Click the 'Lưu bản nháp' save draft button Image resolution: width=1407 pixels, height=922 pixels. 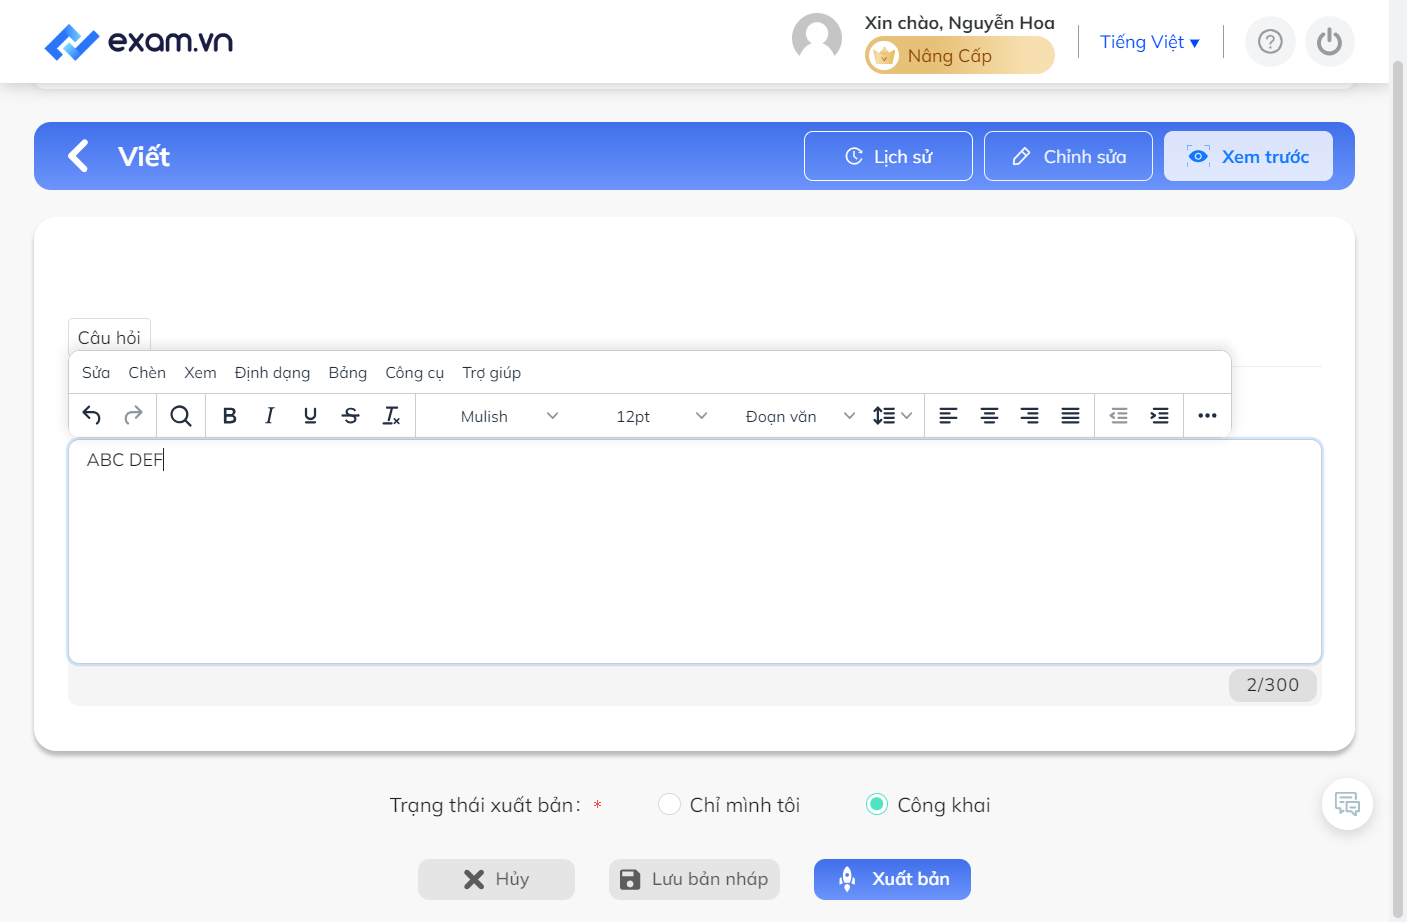(x=694, y=879)
